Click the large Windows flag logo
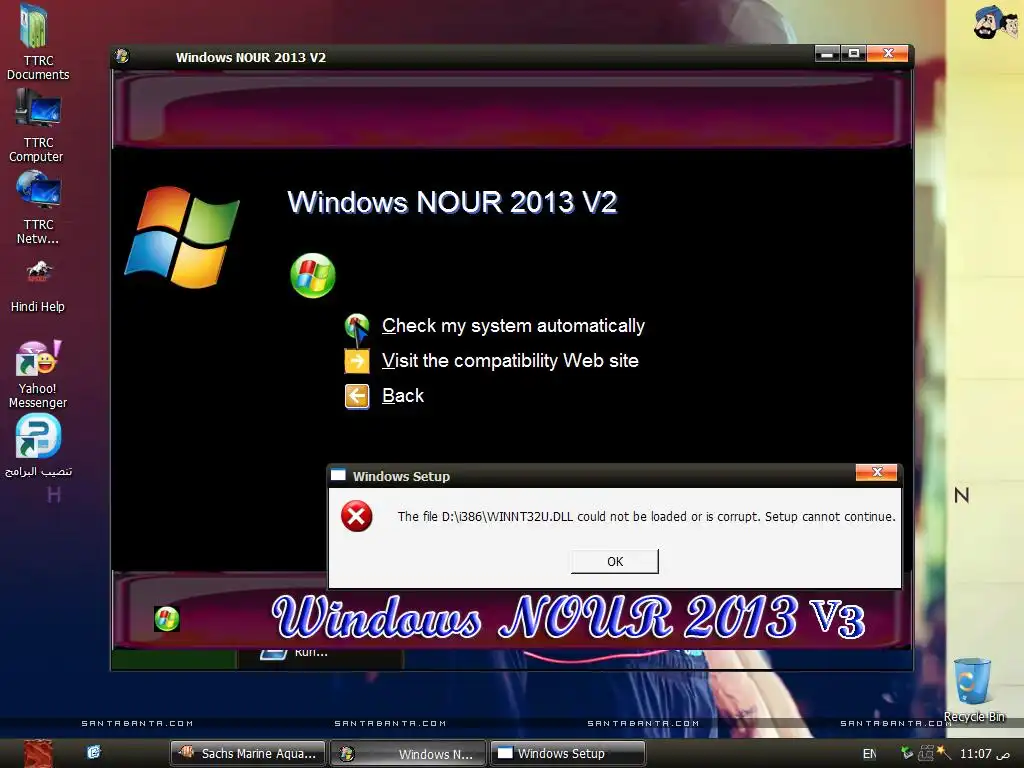 182,237
